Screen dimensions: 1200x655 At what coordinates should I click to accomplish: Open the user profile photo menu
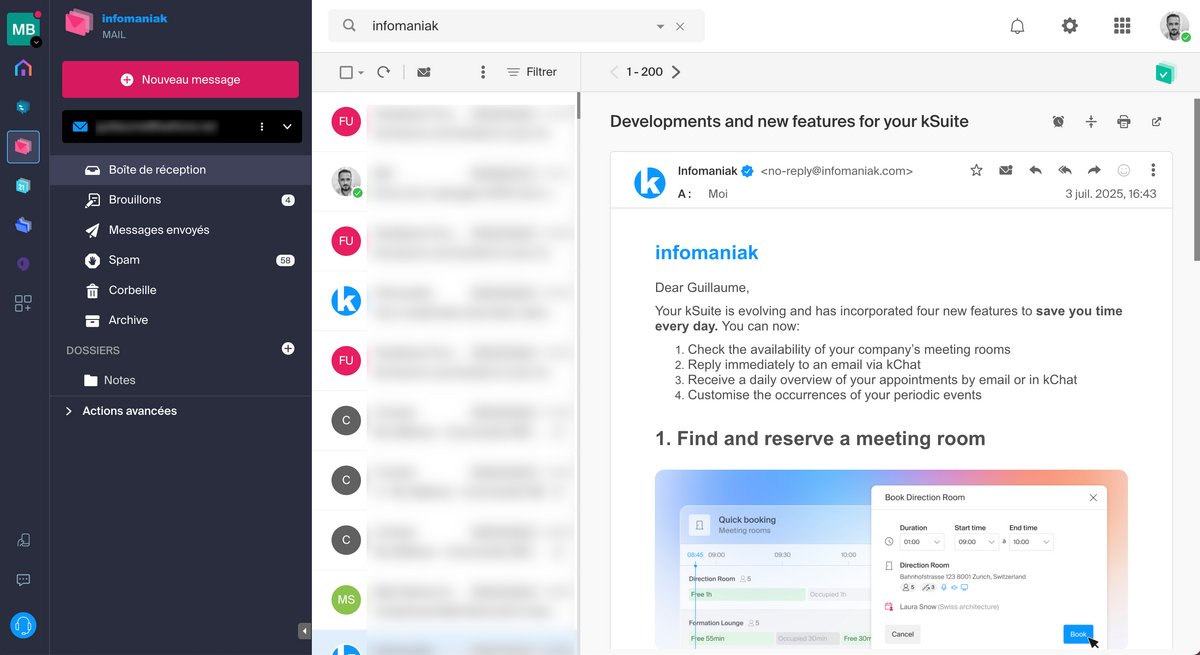point(1175,26)
